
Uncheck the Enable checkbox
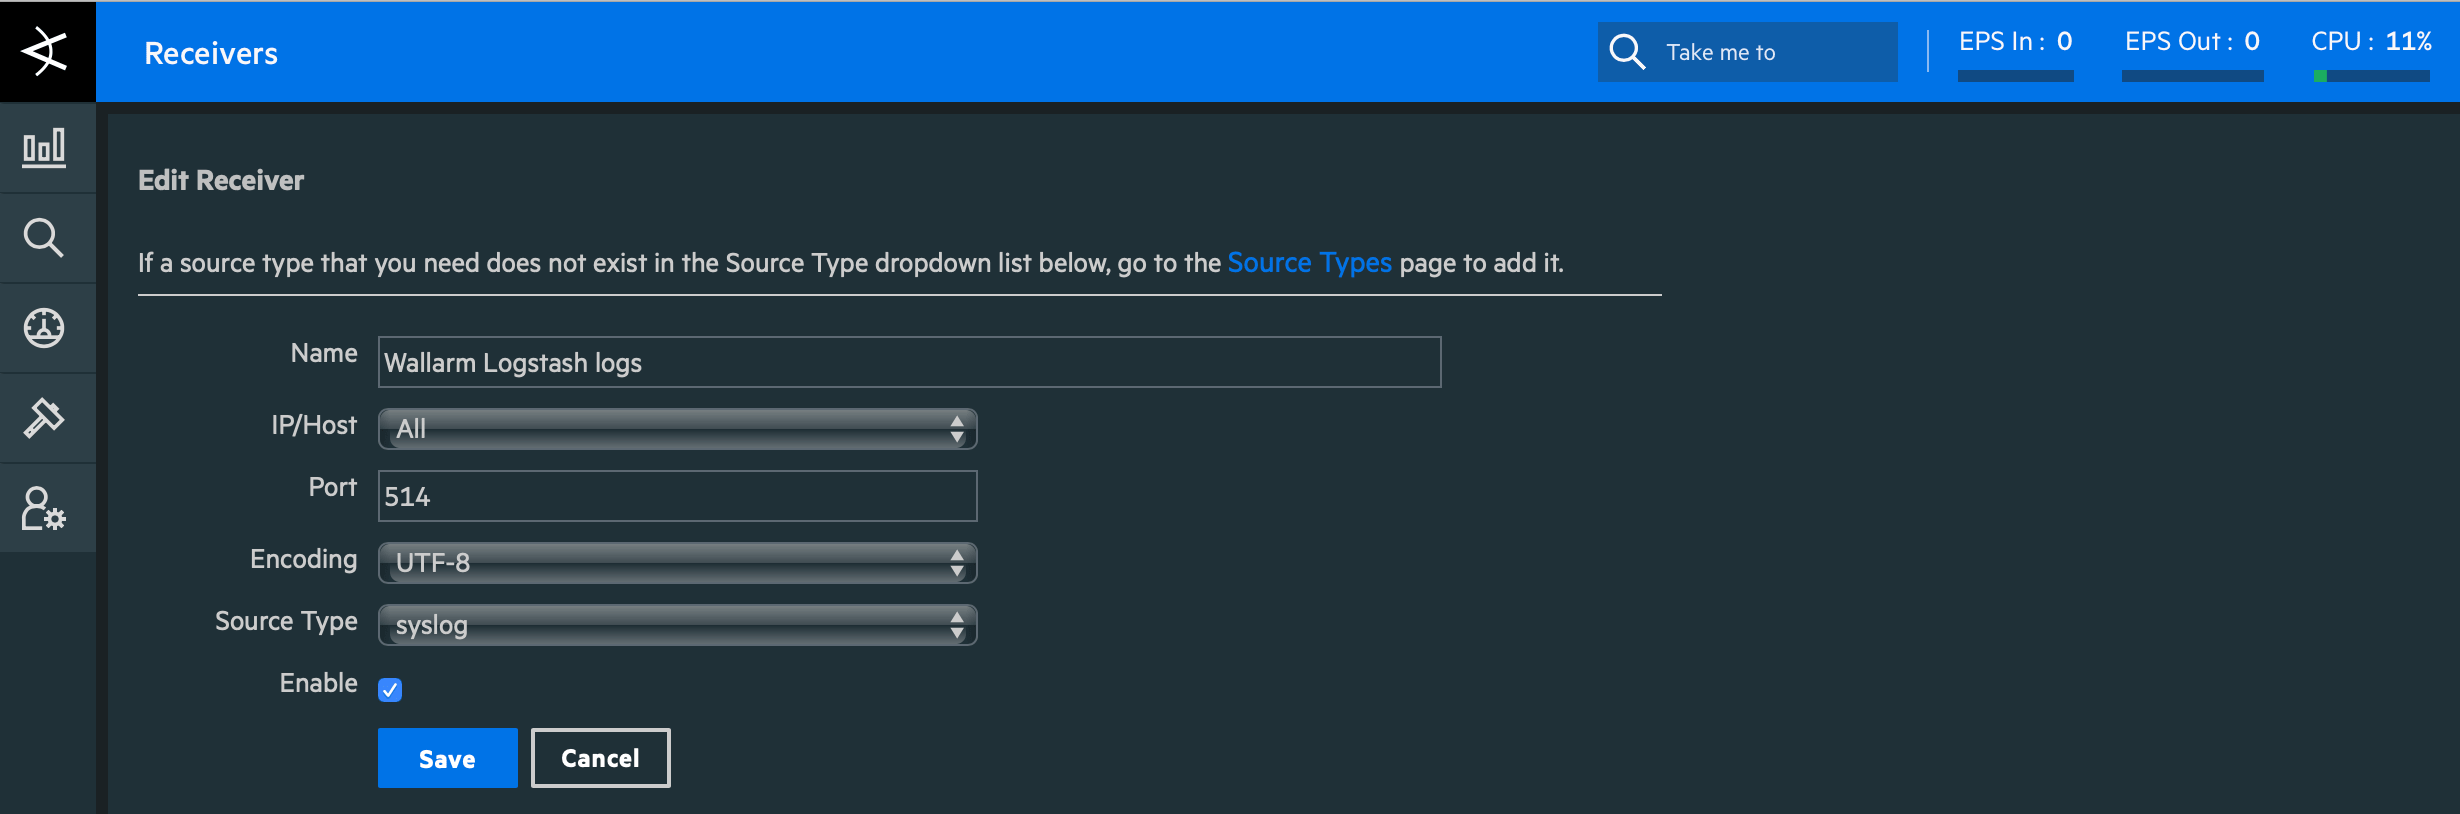coord(390,690)
